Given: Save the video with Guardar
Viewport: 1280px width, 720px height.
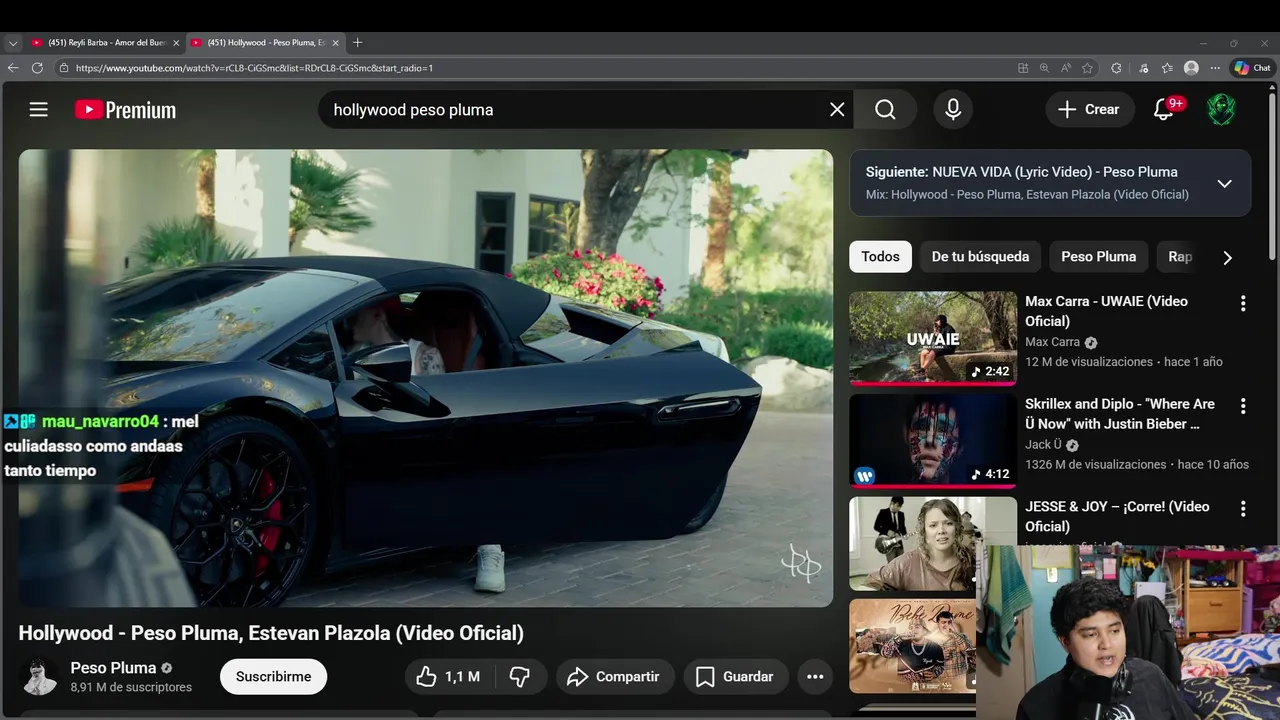Looking at the screenshot, I should [735, 677].
